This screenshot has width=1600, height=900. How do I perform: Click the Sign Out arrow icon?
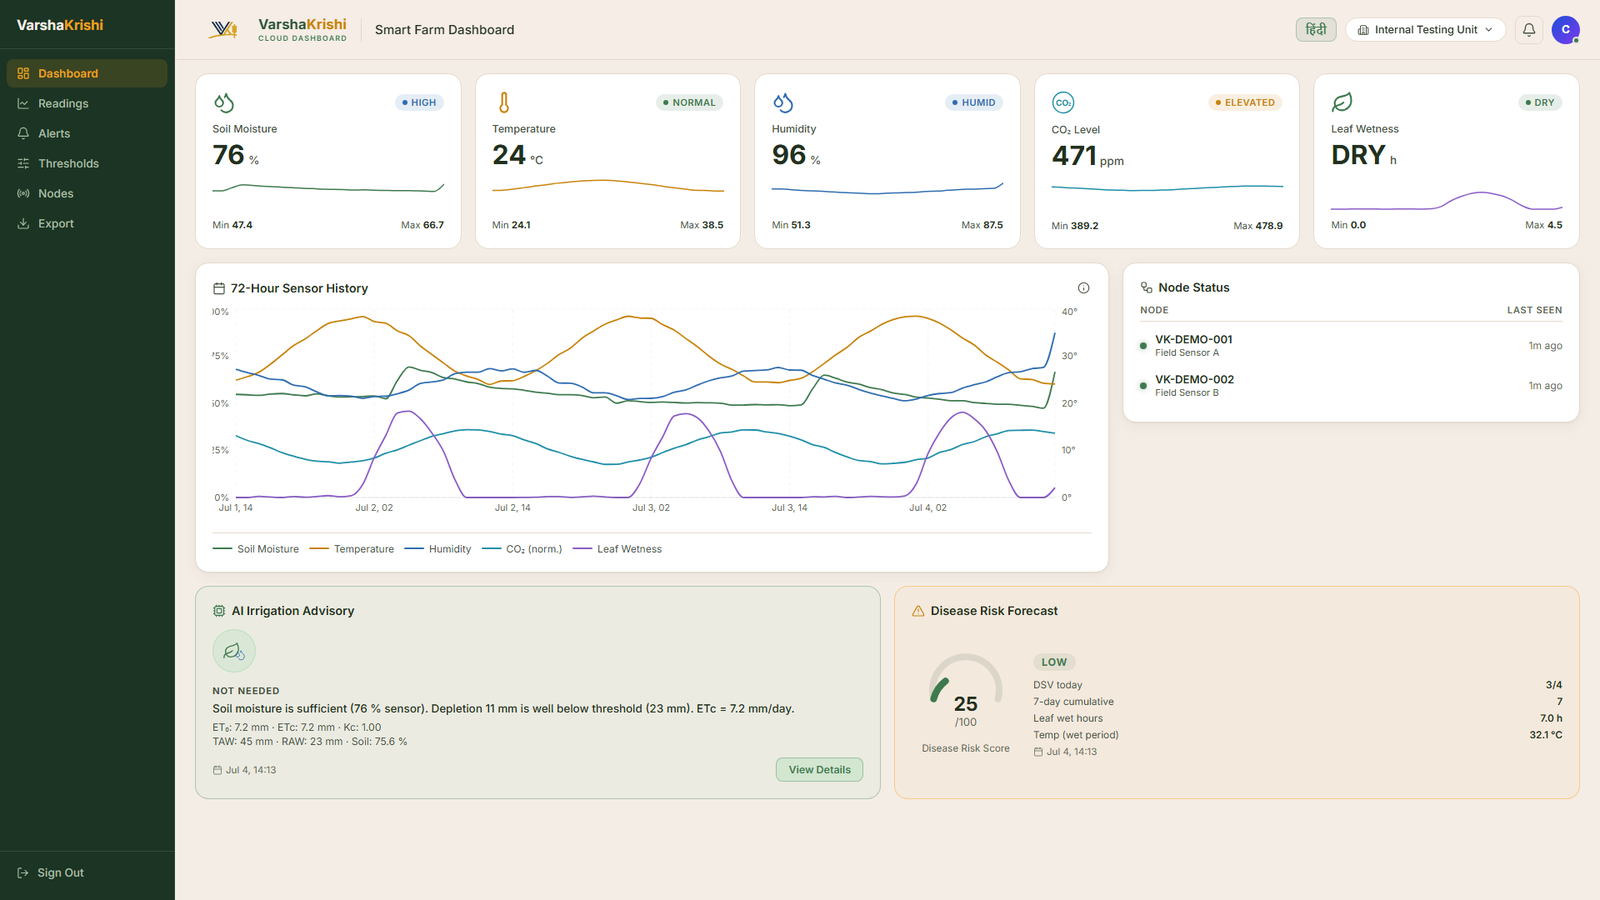coord(23,872)
